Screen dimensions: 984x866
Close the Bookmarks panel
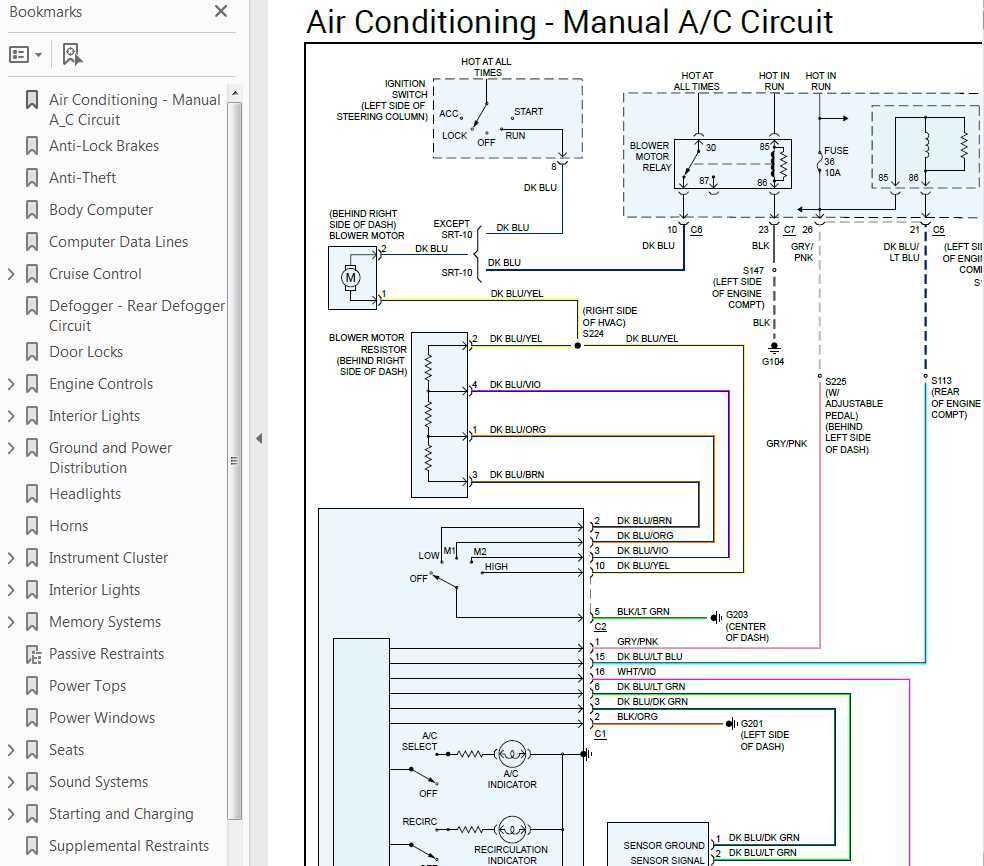(x=220, y=11)
